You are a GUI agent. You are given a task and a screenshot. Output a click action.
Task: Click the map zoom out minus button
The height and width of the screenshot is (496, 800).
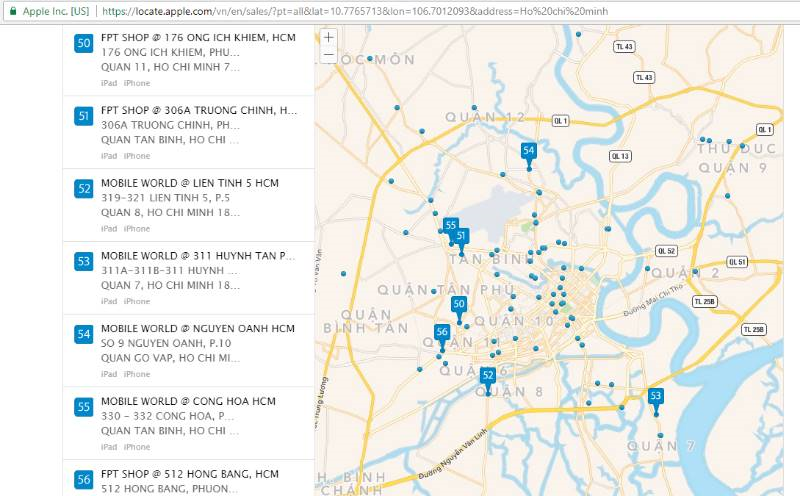pos(329,54)
